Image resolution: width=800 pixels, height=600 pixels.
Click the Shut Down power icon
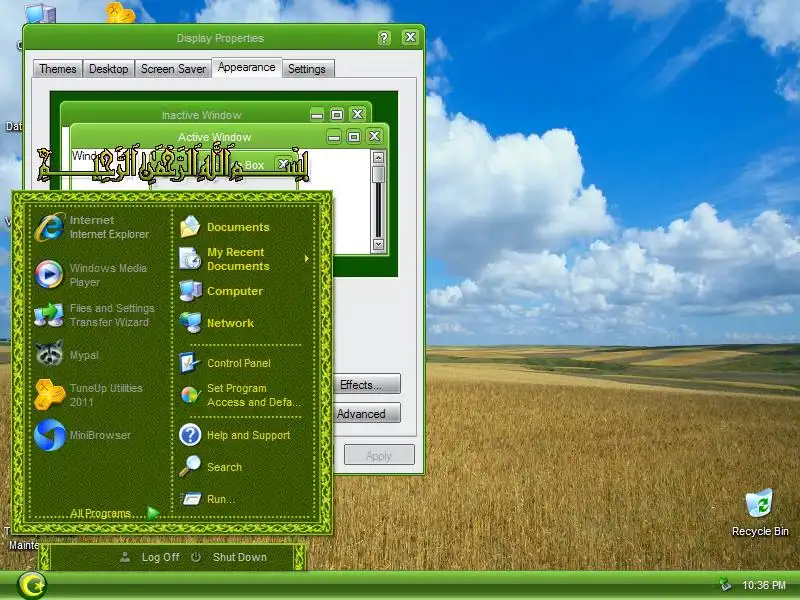pos(196,557)
